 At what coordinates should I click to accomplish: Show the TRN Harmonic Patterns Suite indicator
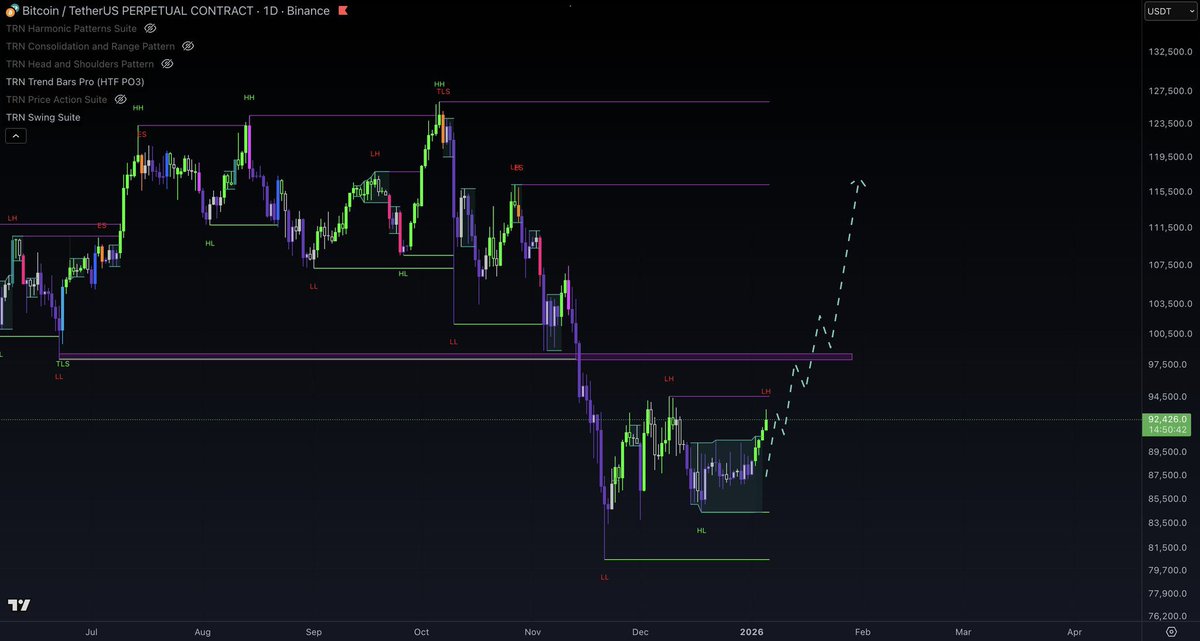[x=150, y=28]
